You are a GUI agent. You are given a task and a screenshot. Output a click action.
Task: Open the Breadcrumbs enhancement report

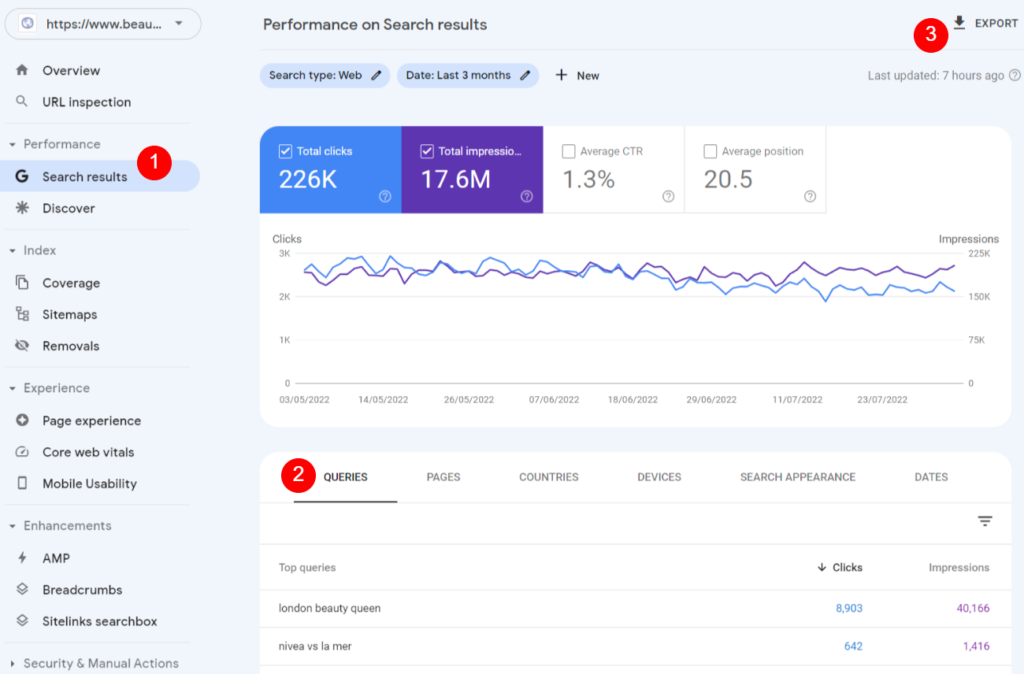tap(82, 589)
